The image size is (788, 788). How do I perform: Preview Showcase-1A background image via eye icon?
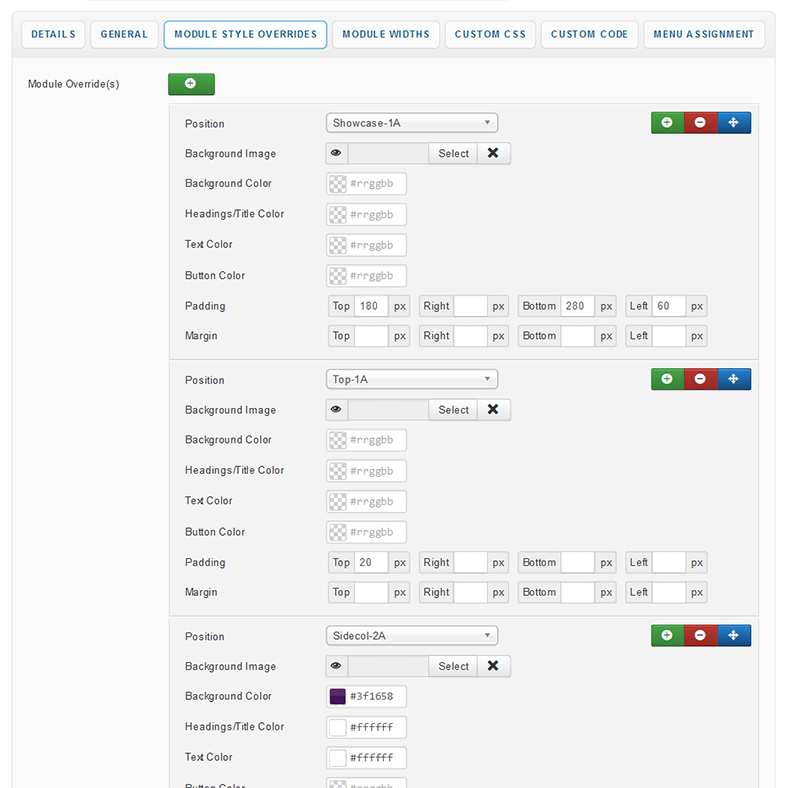click(337, 153)
